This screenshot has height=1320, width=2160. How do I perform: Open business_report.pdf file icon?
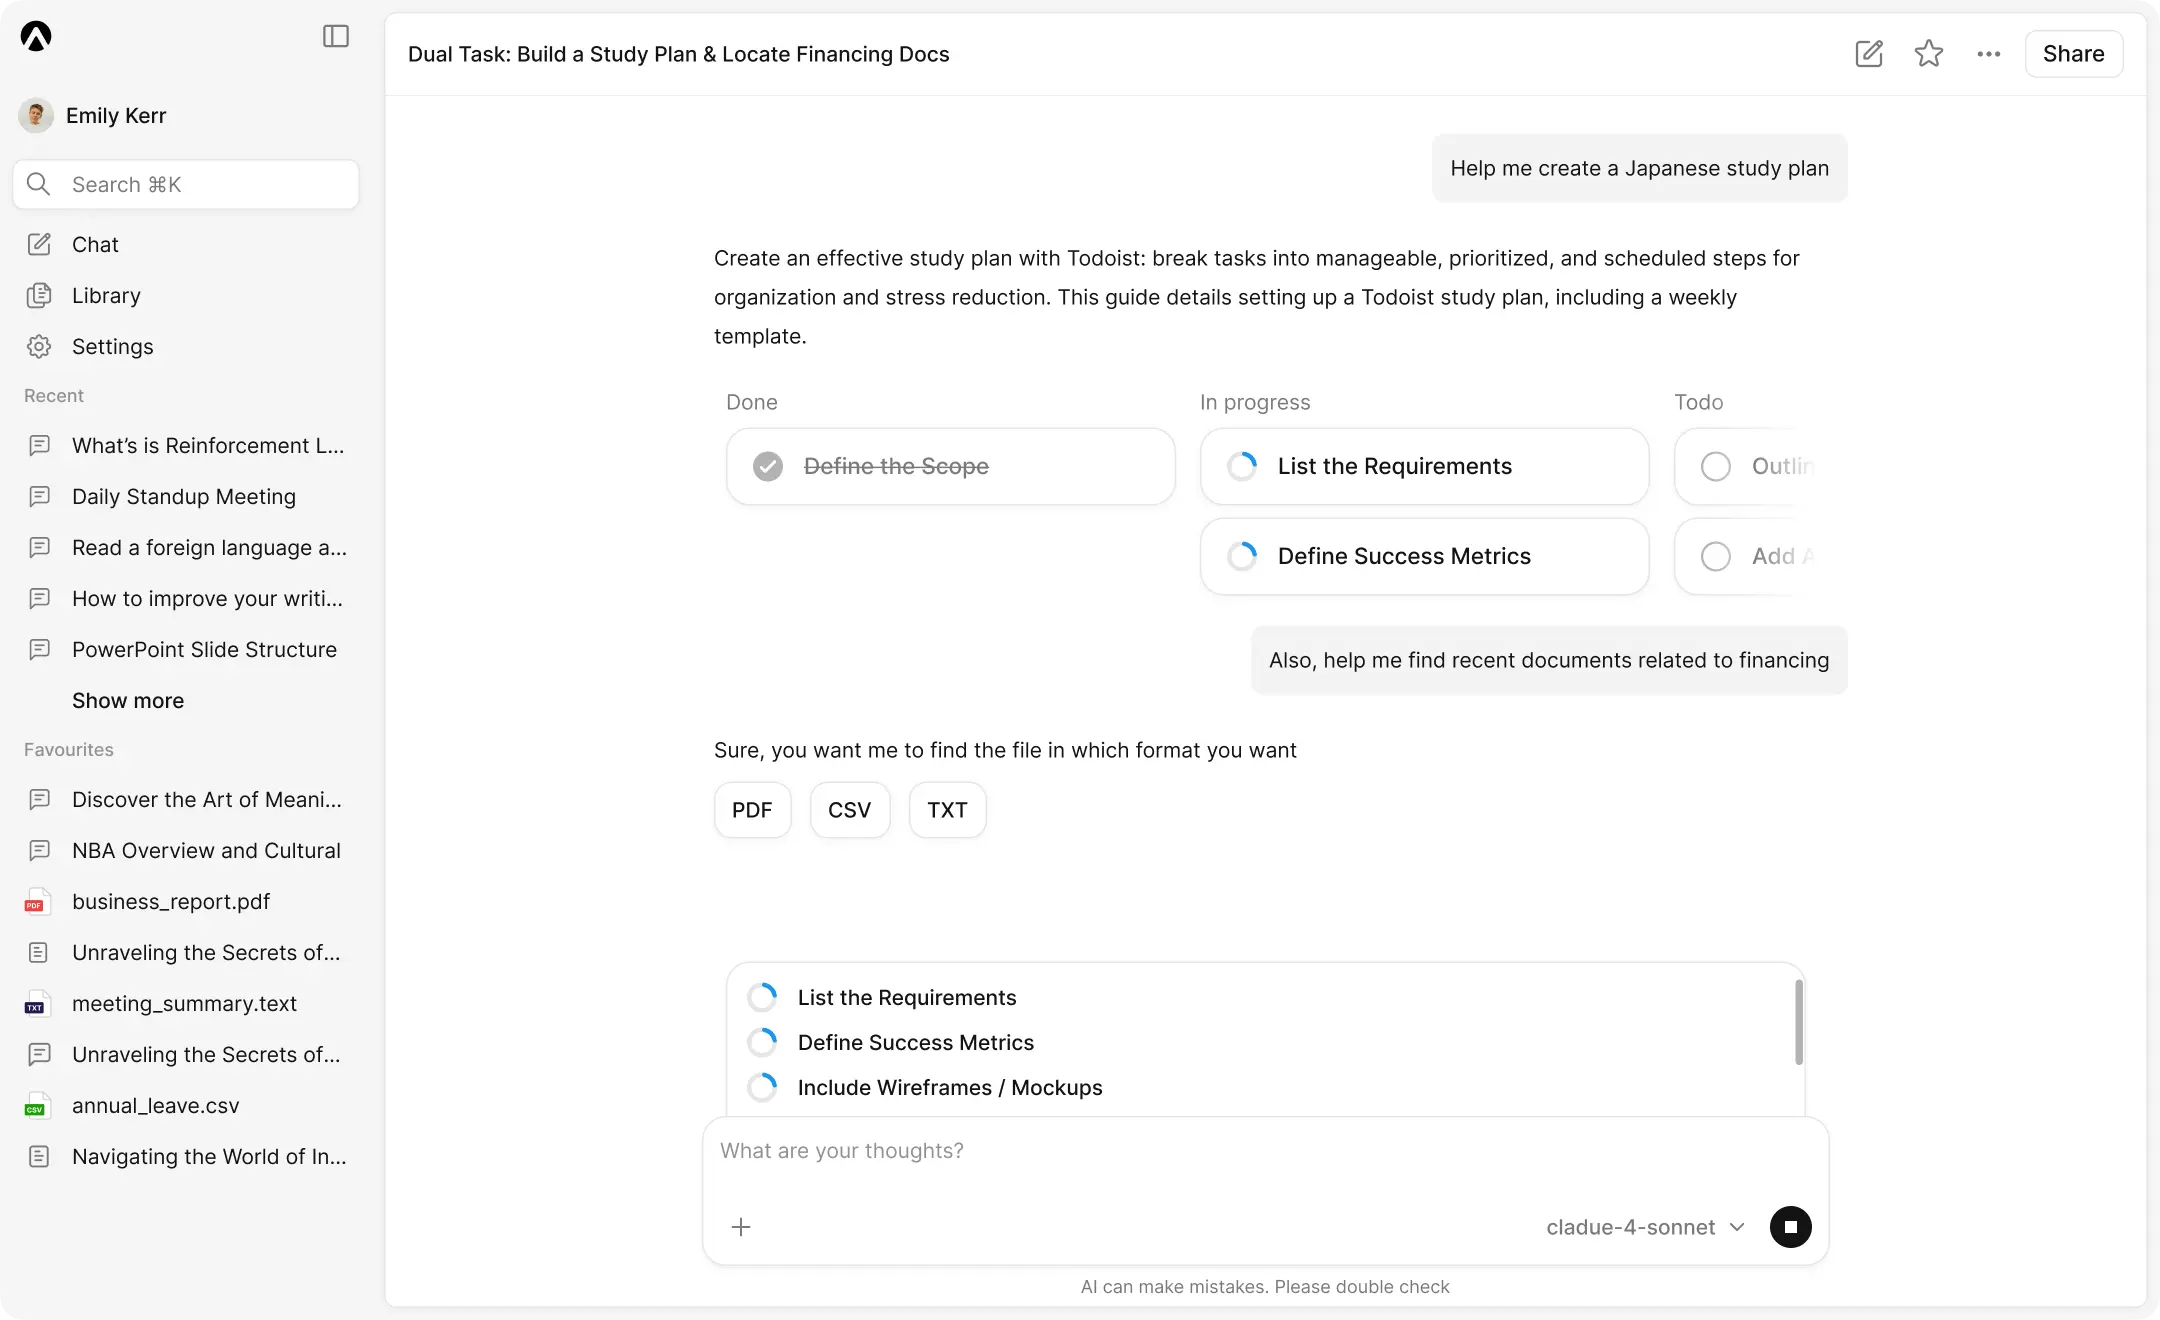point(37,902)
